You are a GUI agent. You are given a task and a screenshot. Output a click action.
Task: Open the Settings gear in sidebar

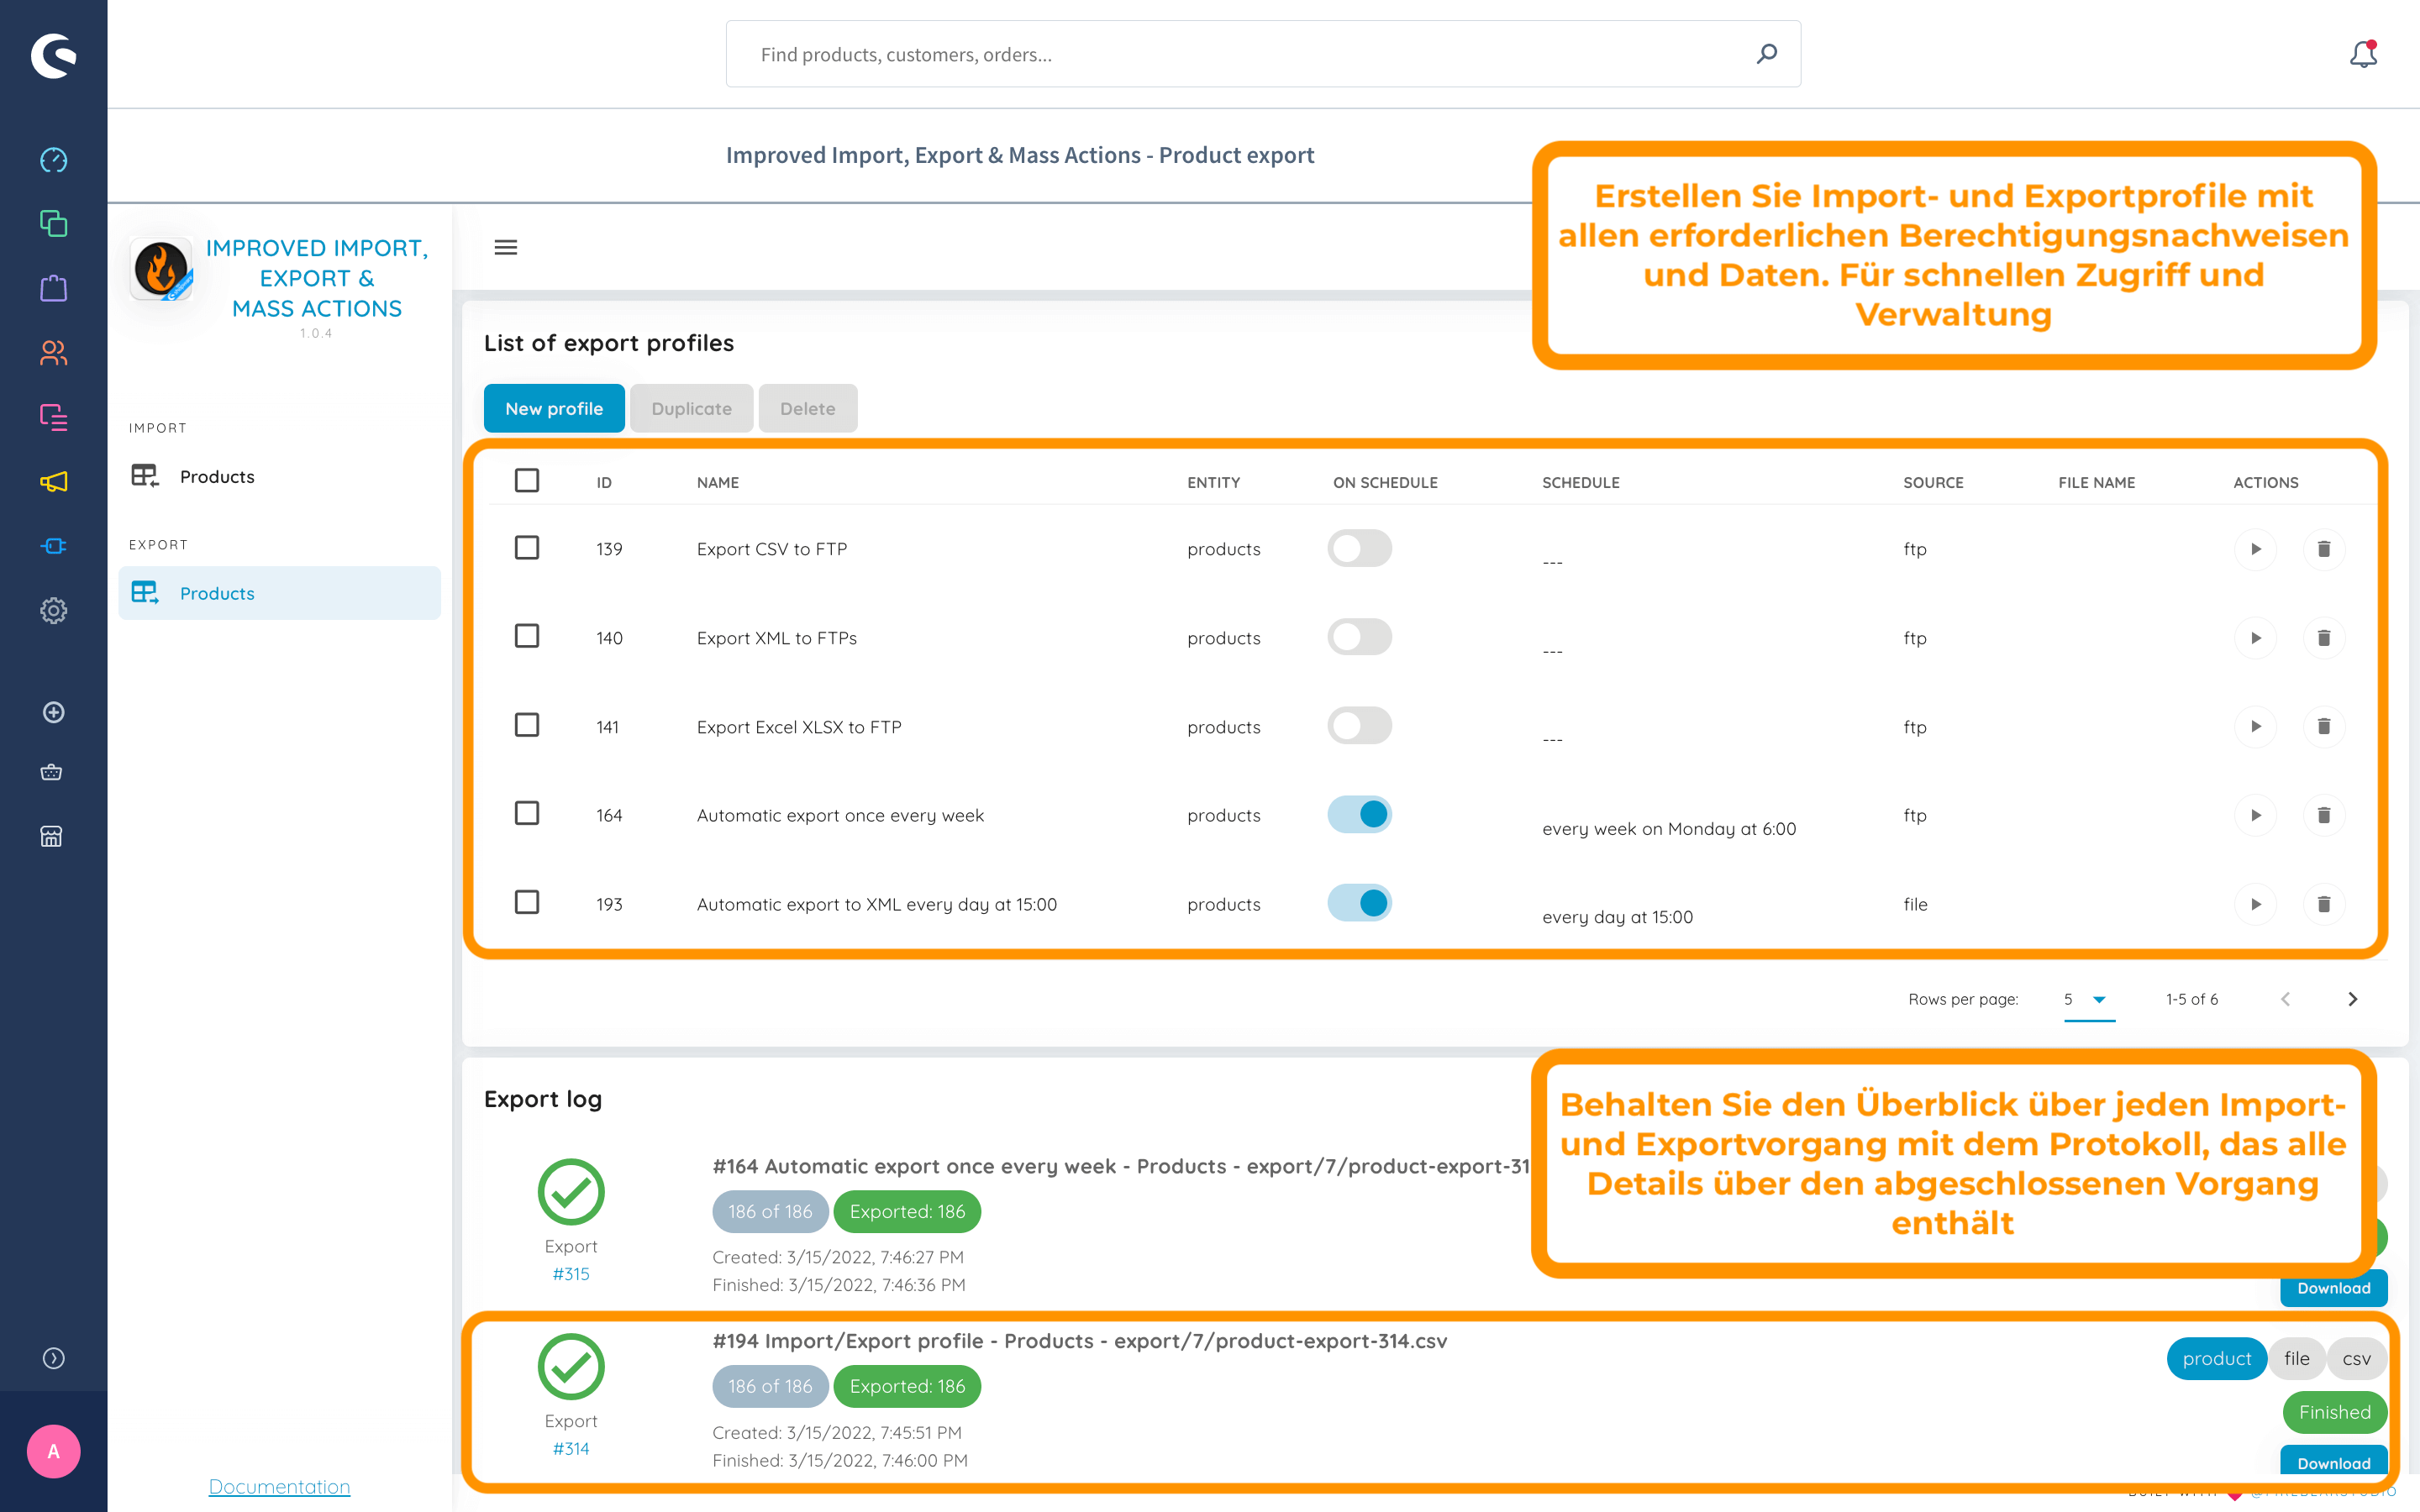click(53, 610)
